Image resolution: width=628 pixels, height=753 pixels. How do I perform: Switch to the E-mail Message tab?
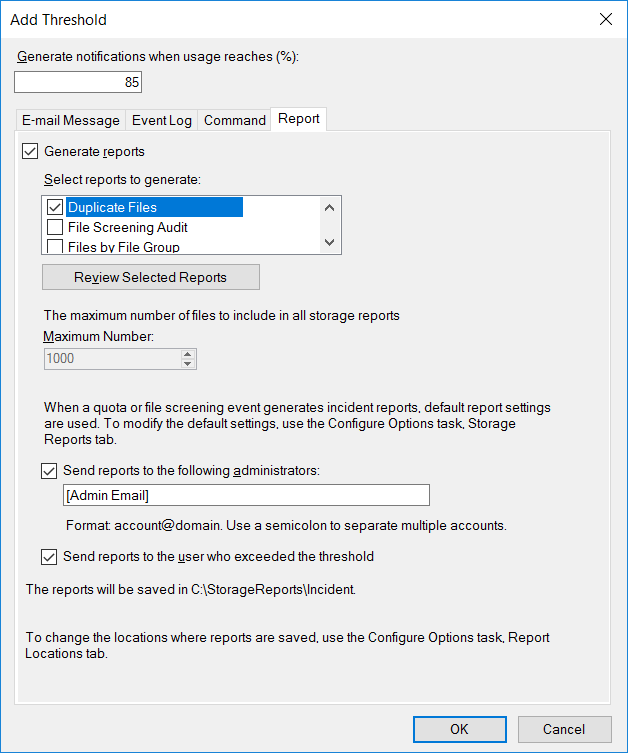(71, 120)
